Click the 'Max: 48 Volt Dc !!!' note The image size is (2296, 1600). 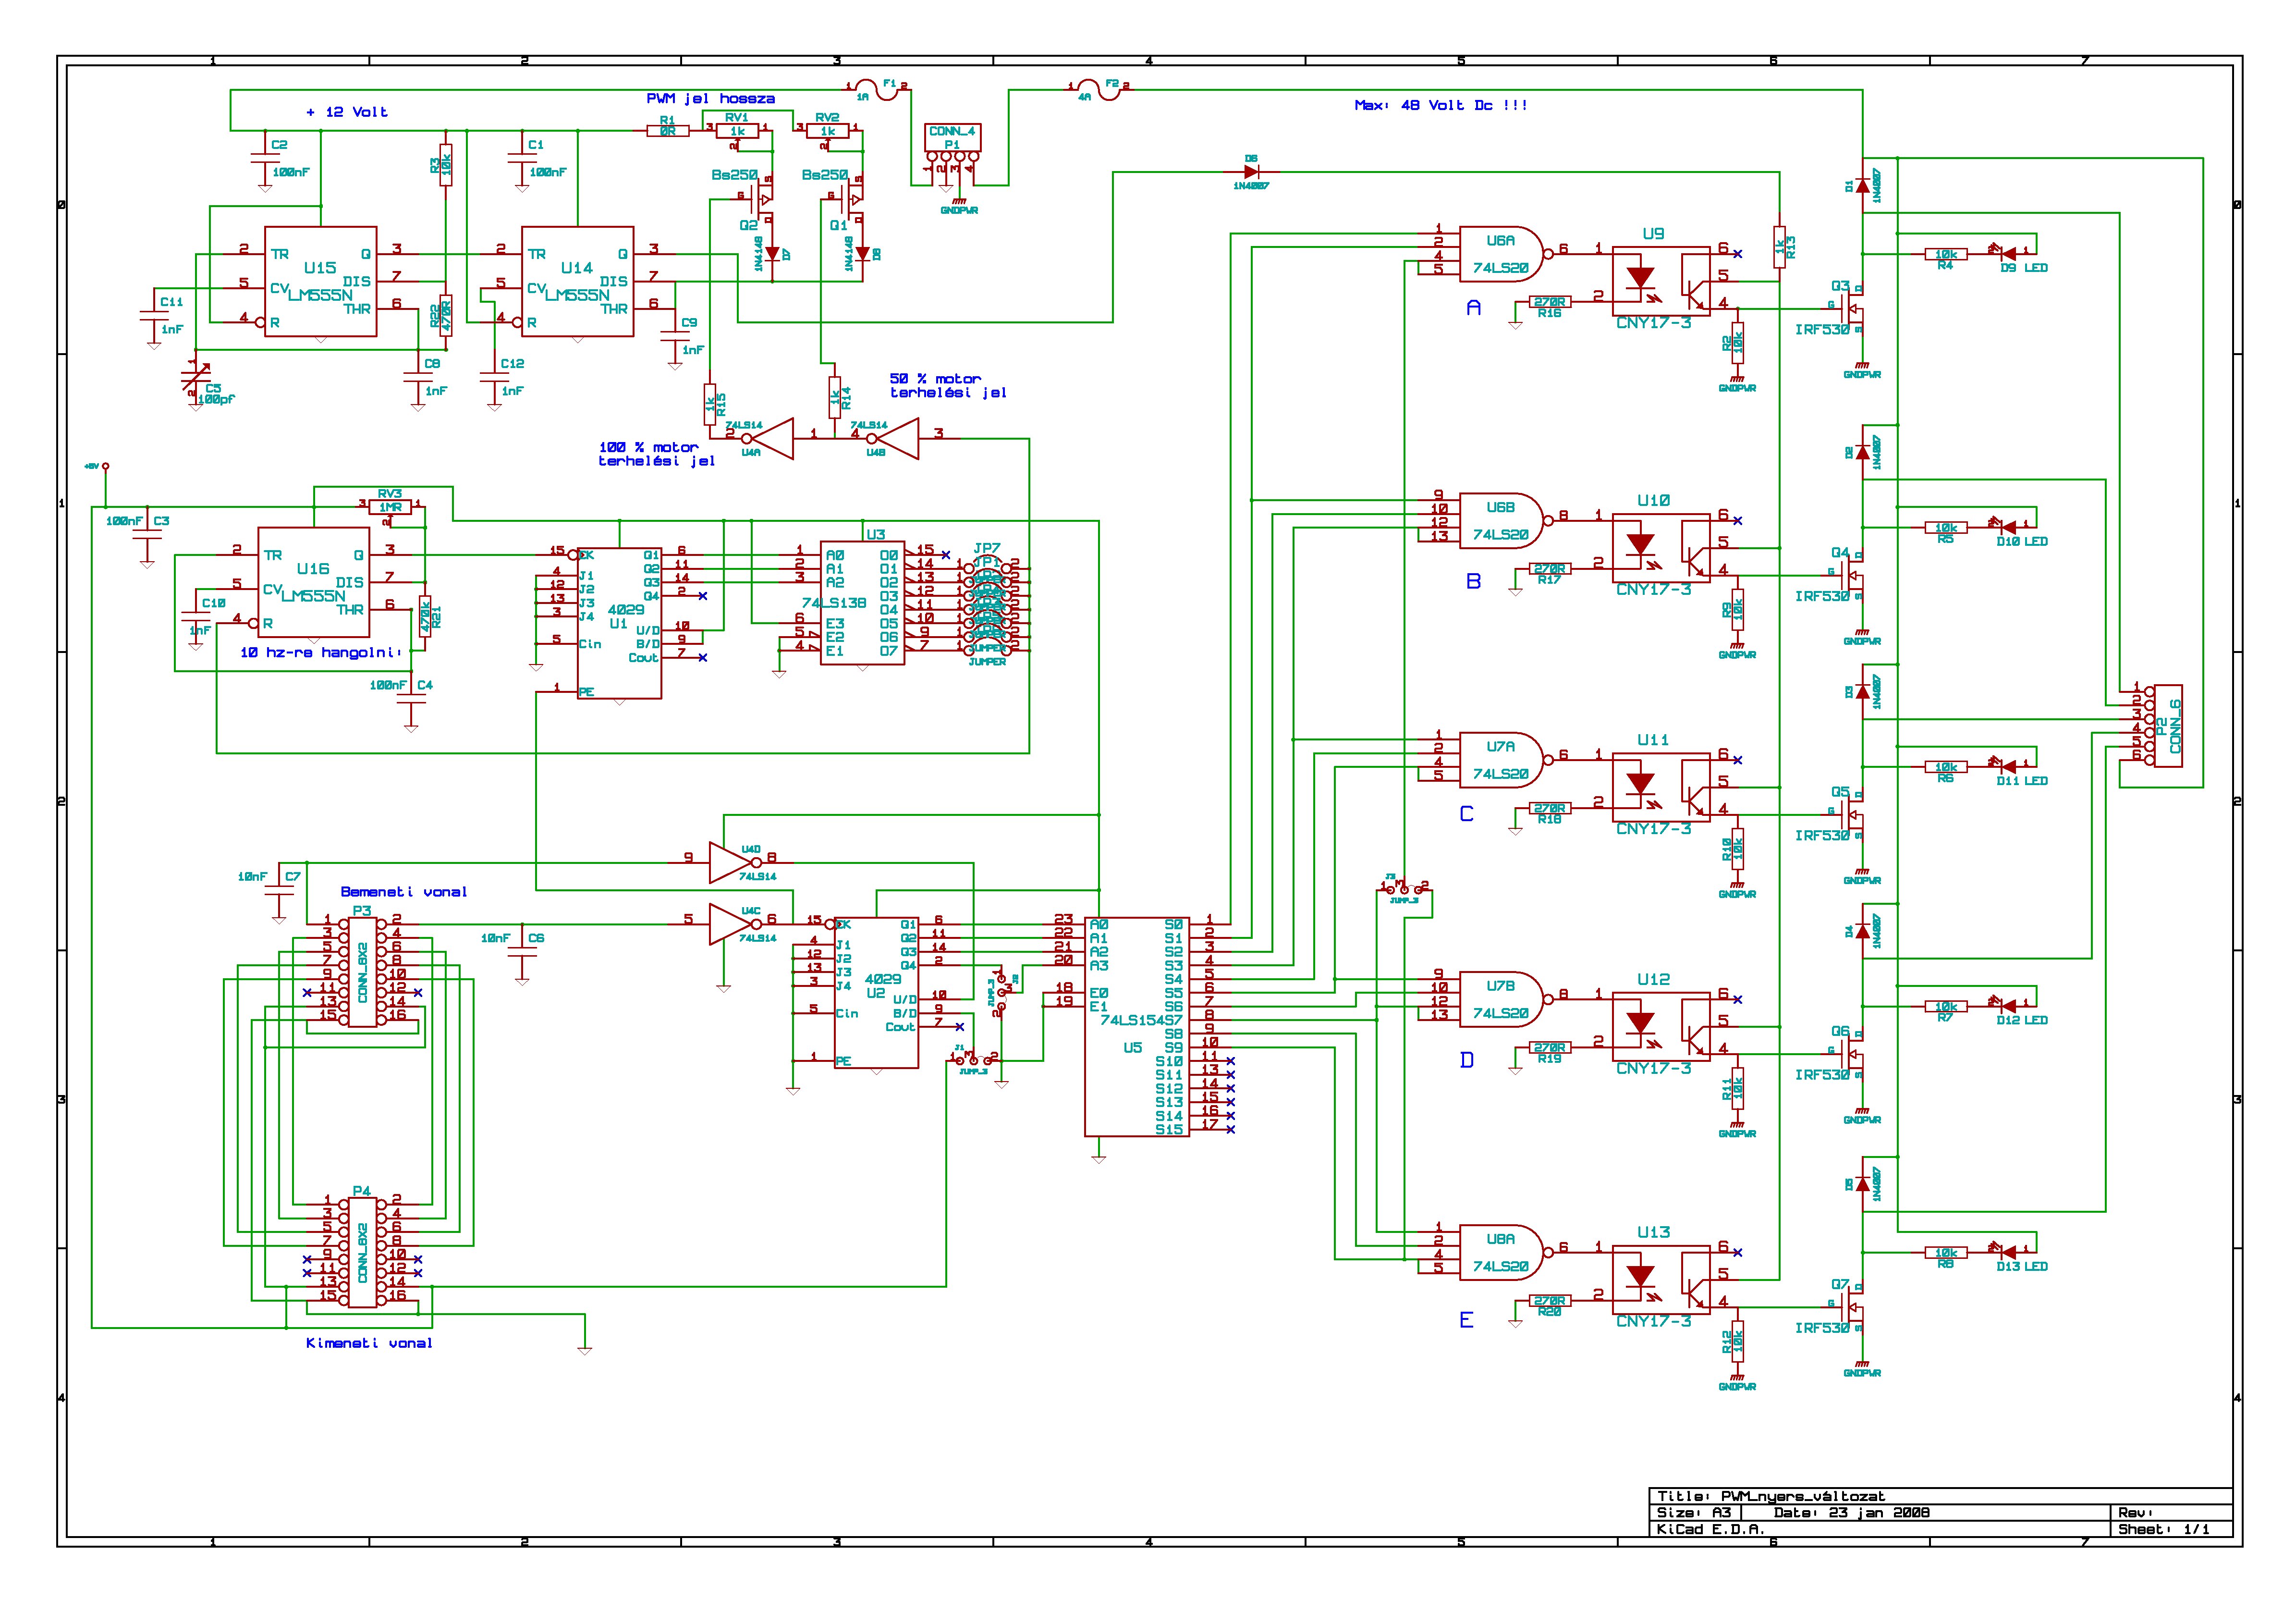pos(1440,105)
